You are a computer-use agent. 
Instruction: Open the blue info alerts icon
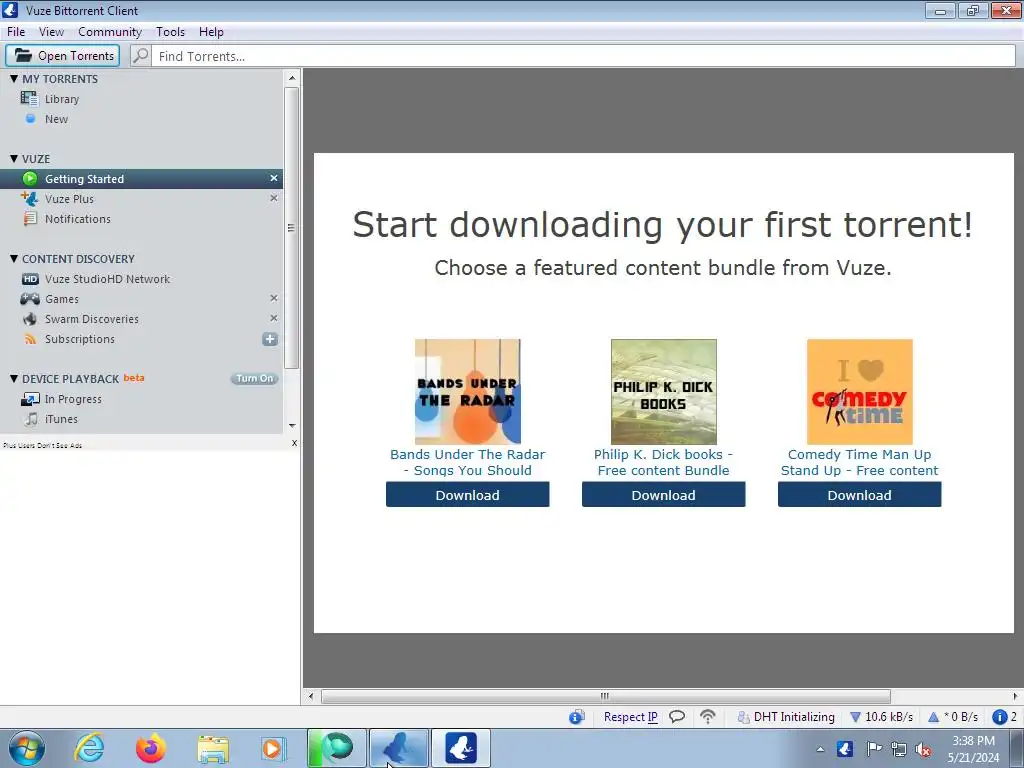999,717
